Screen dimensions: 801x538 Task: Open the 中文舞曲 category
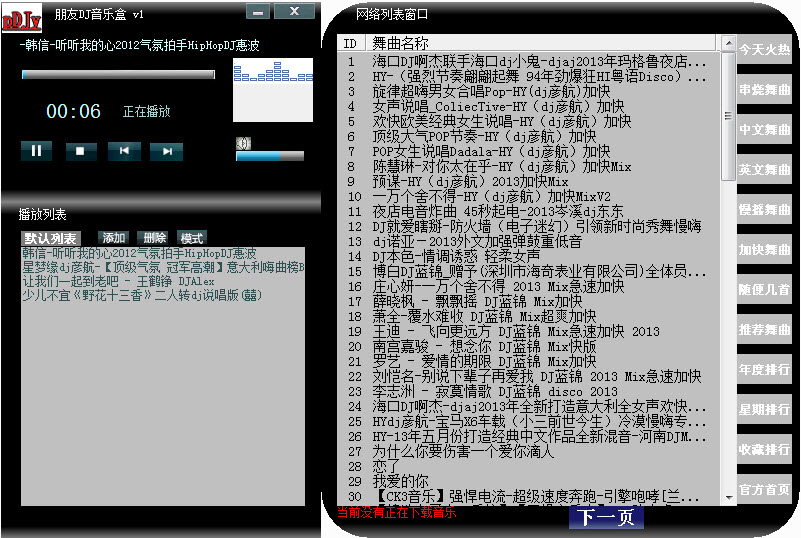(764, 130)
